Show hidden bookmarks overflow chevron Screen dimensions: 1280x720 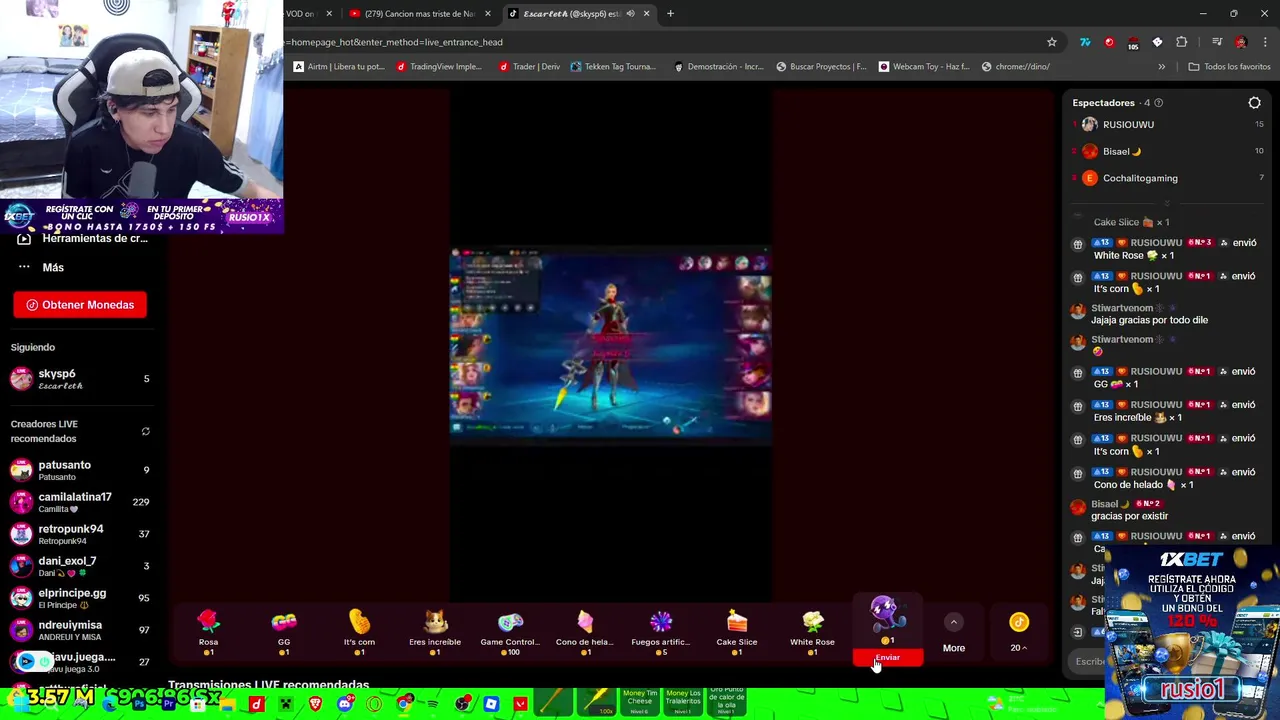[x=1161, y=67]
